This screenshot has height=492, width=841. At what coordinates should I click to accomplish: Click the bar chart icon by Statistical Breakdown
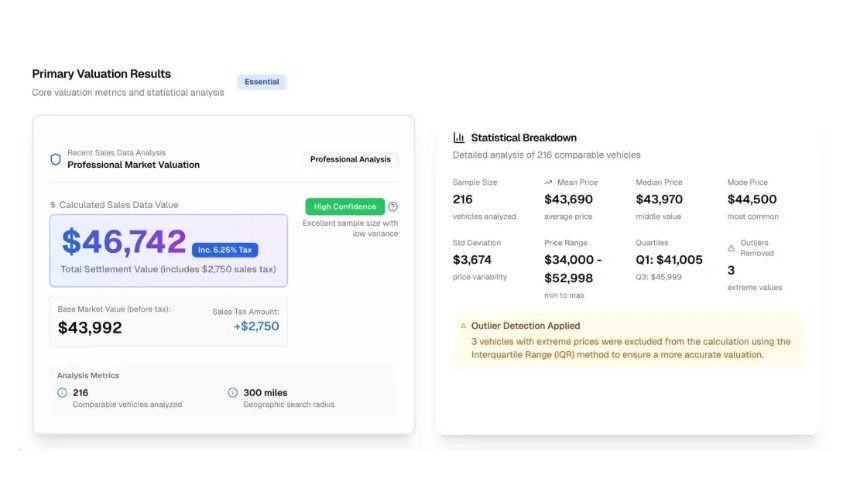459,138
